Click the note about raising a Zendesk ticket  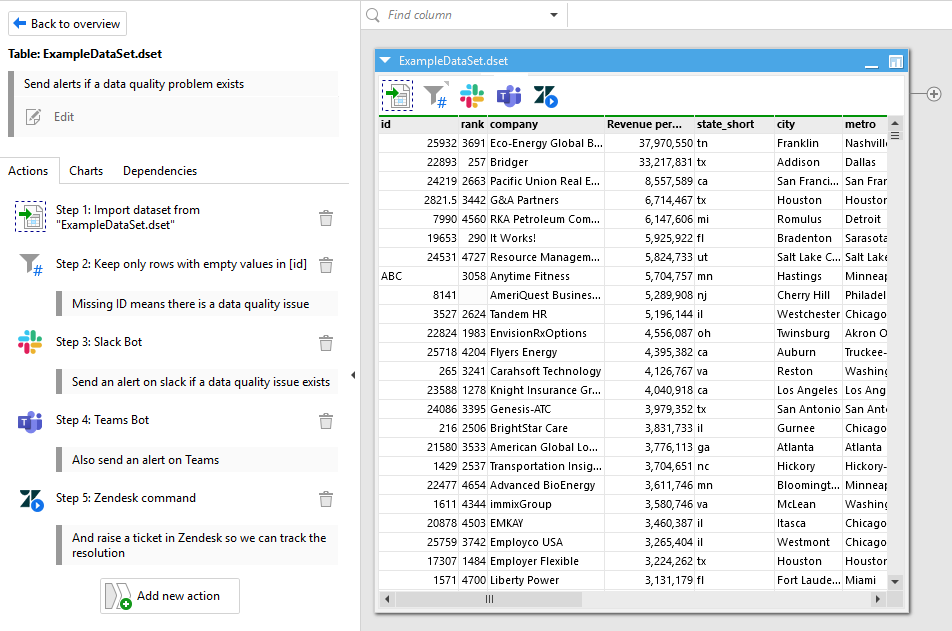pyautogui.click(x=197, y=545)
